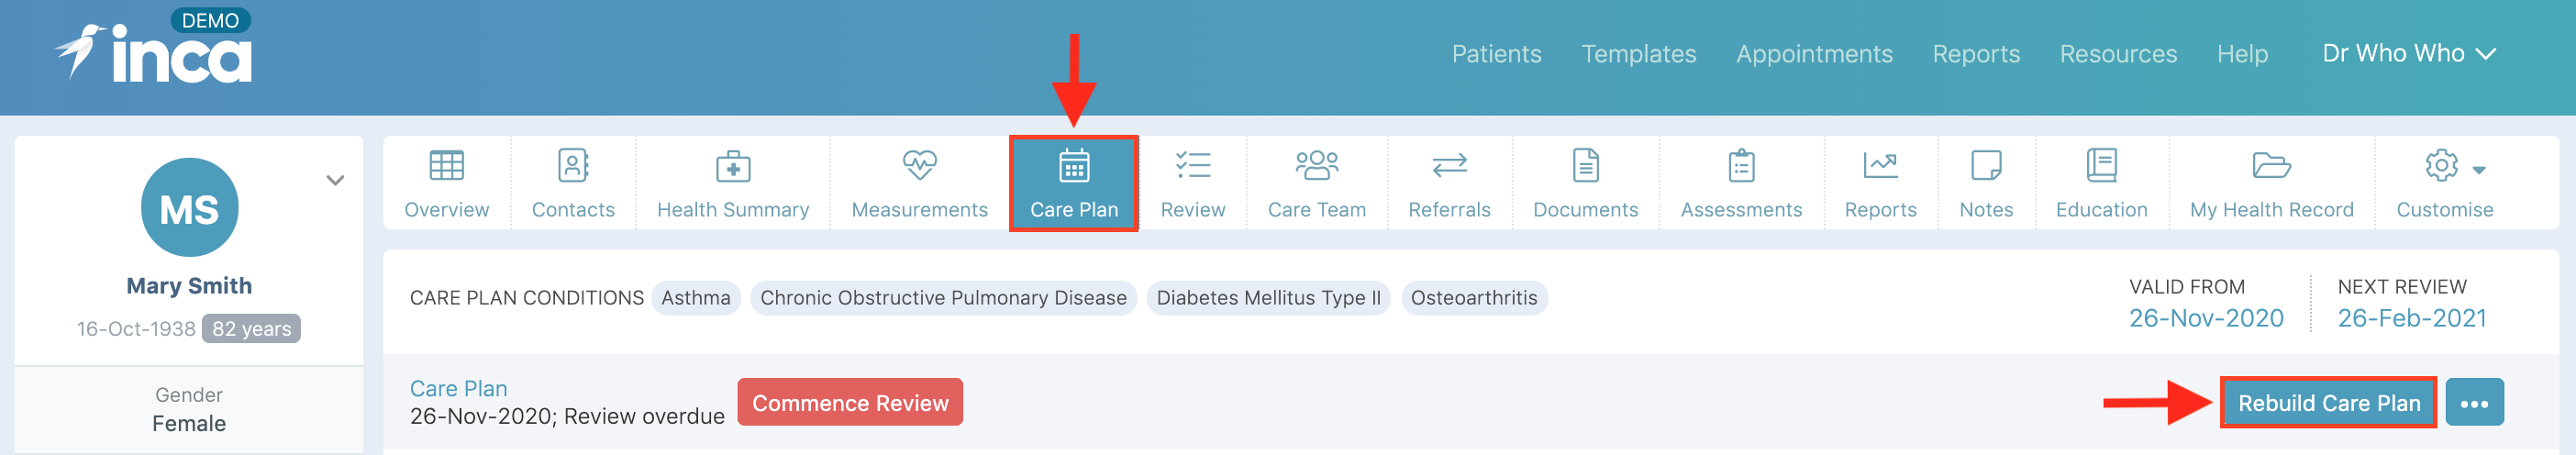Screen dimensions: 2576x455
Task: Open the Assessments clipboard icon
Action: pyautogui.click(x=1741, y=165)
